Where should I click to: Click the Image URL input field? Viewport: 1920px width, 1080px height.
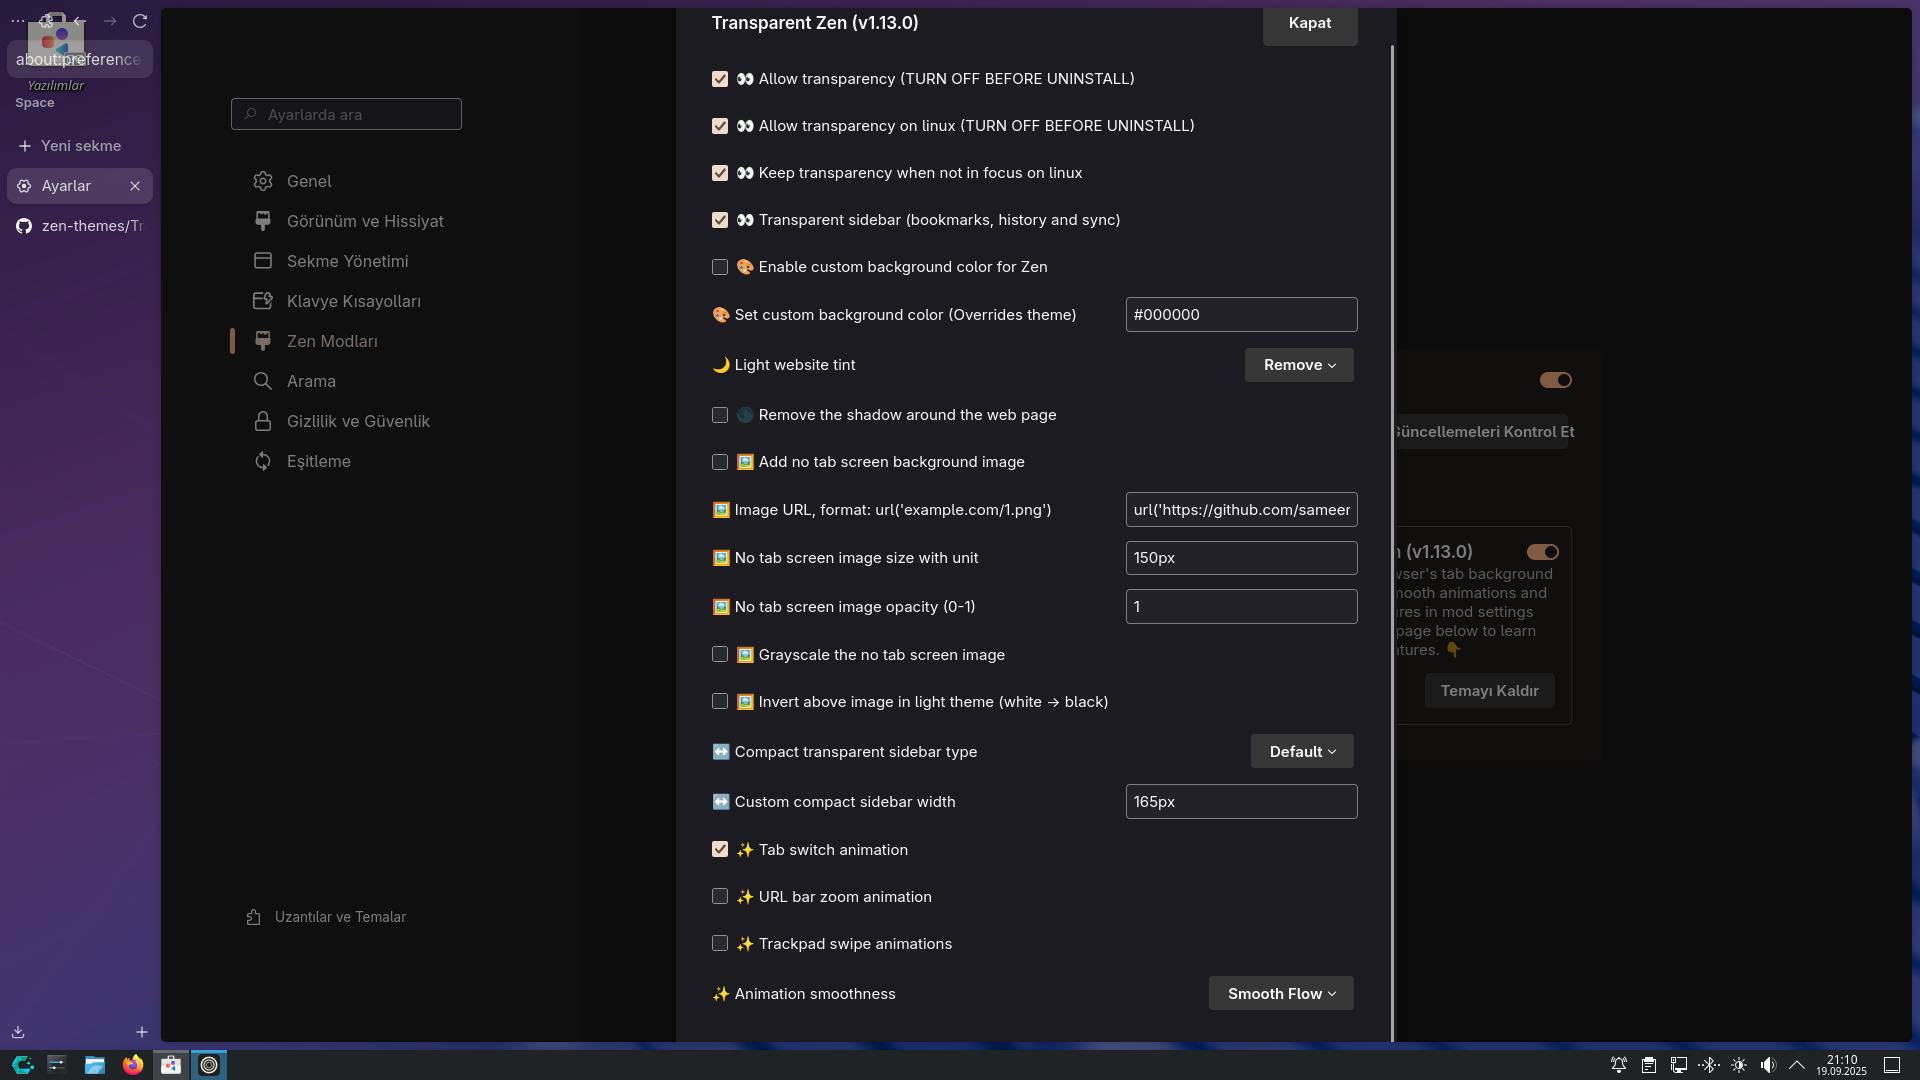tap(1241, 510)
